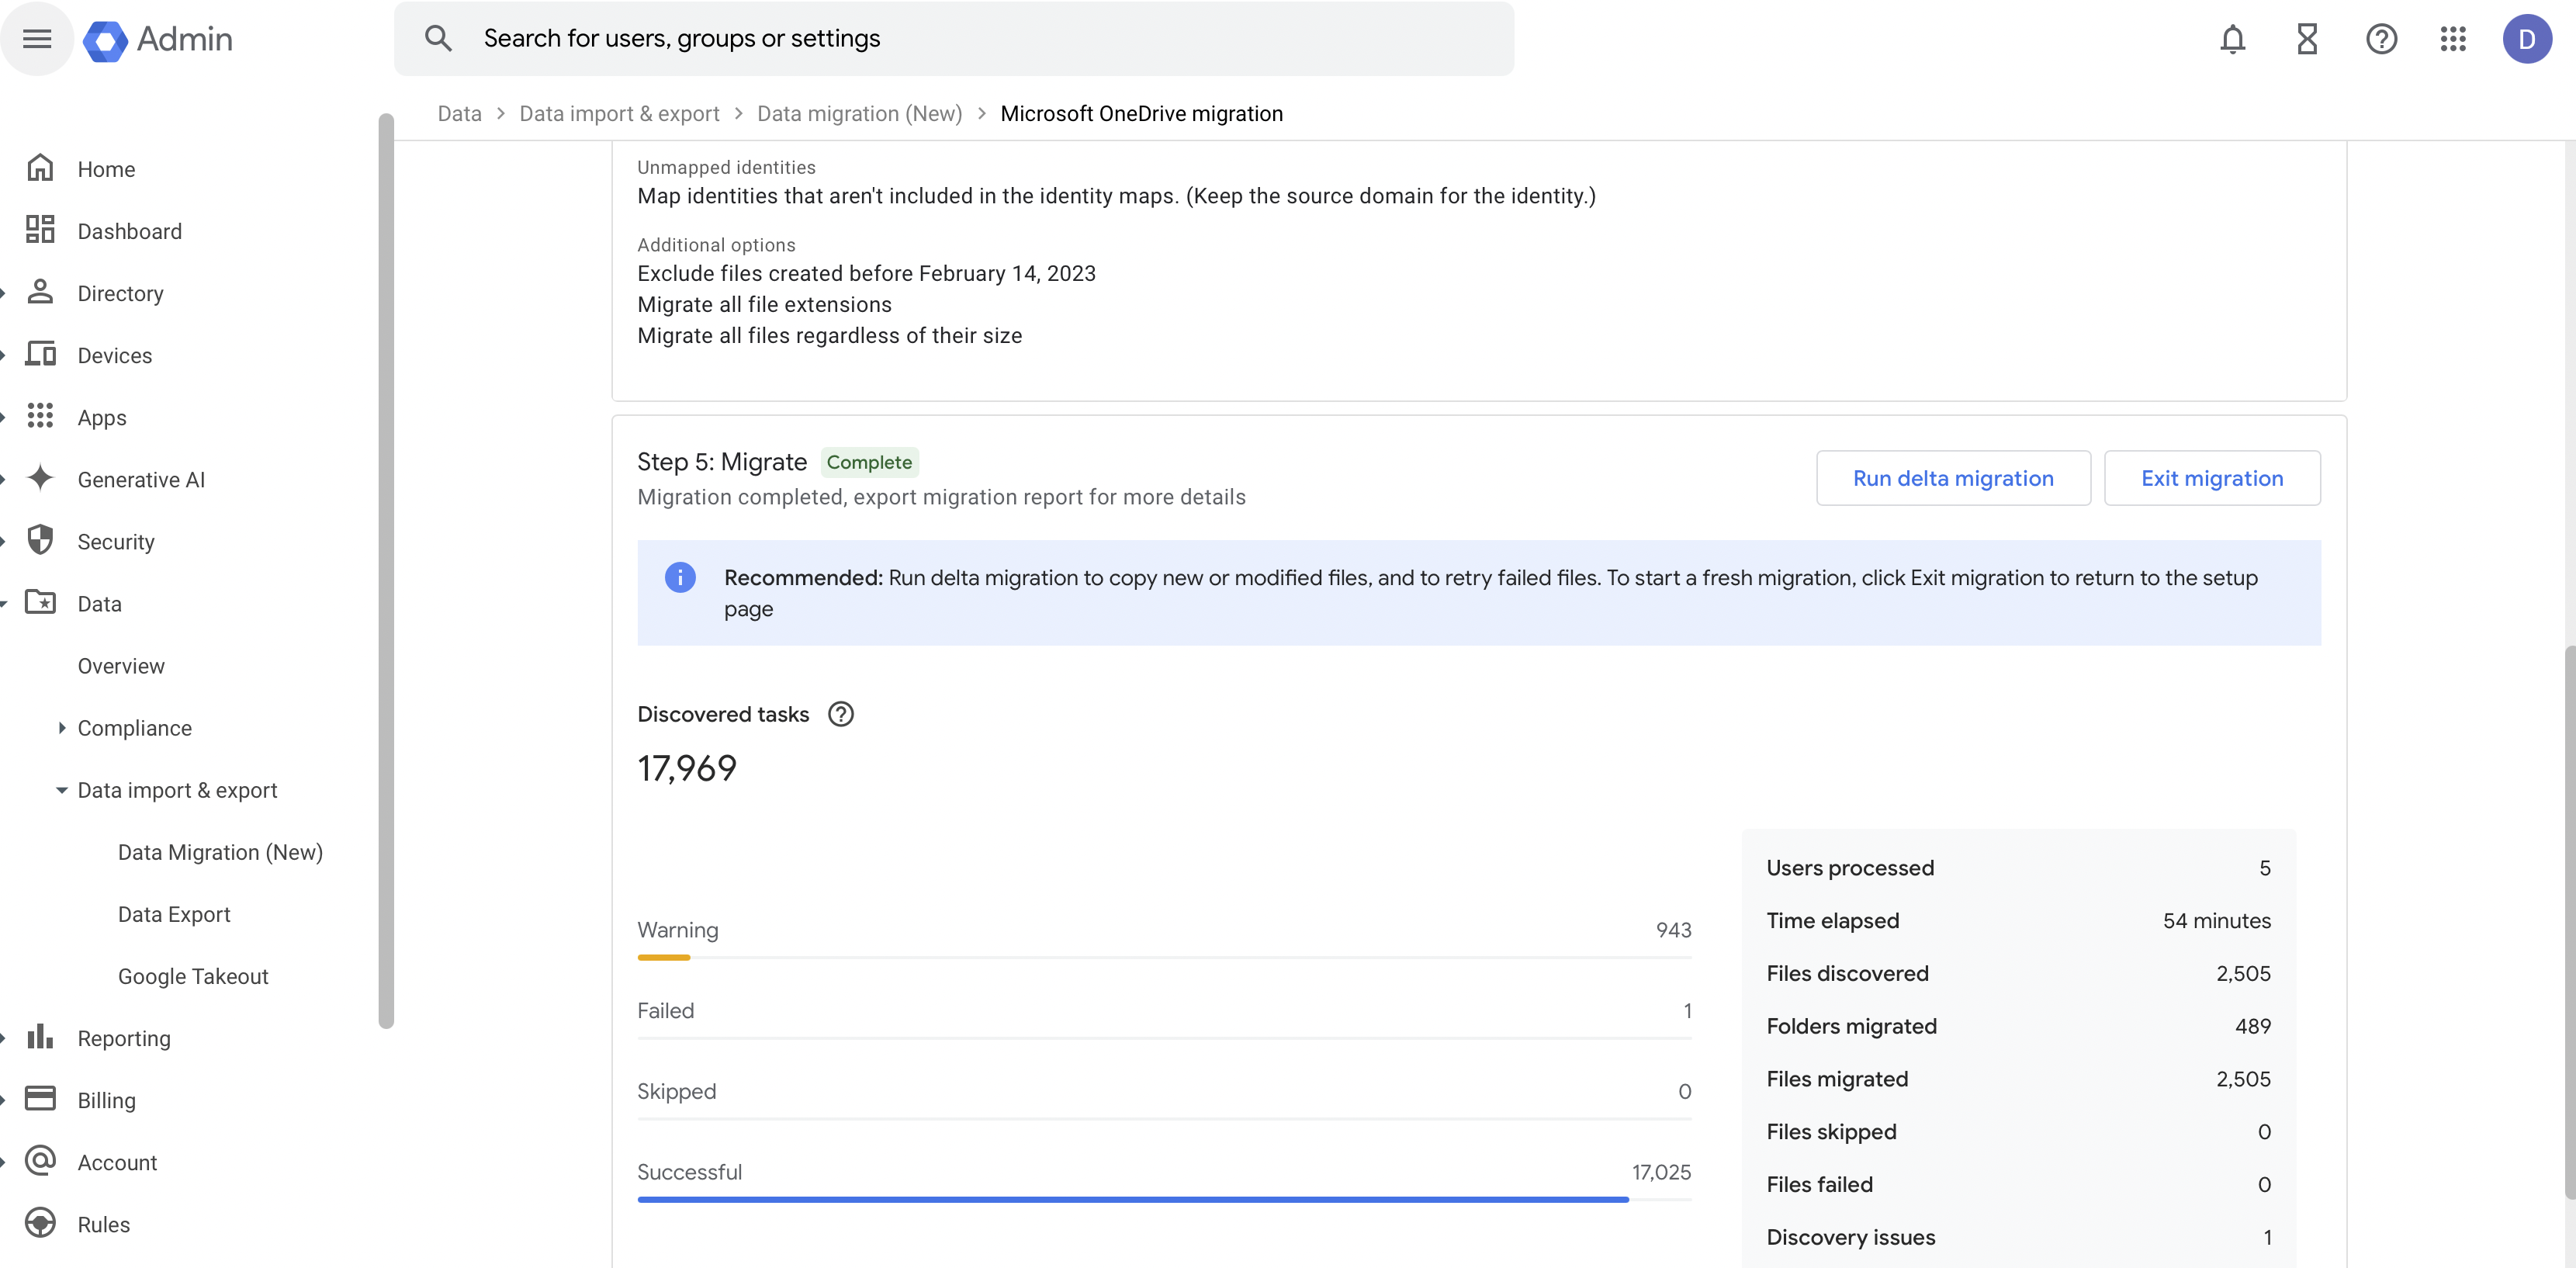
Task: Click the page vertical scrollbar
Action: pyautogui.click(x=2569, y=920)
